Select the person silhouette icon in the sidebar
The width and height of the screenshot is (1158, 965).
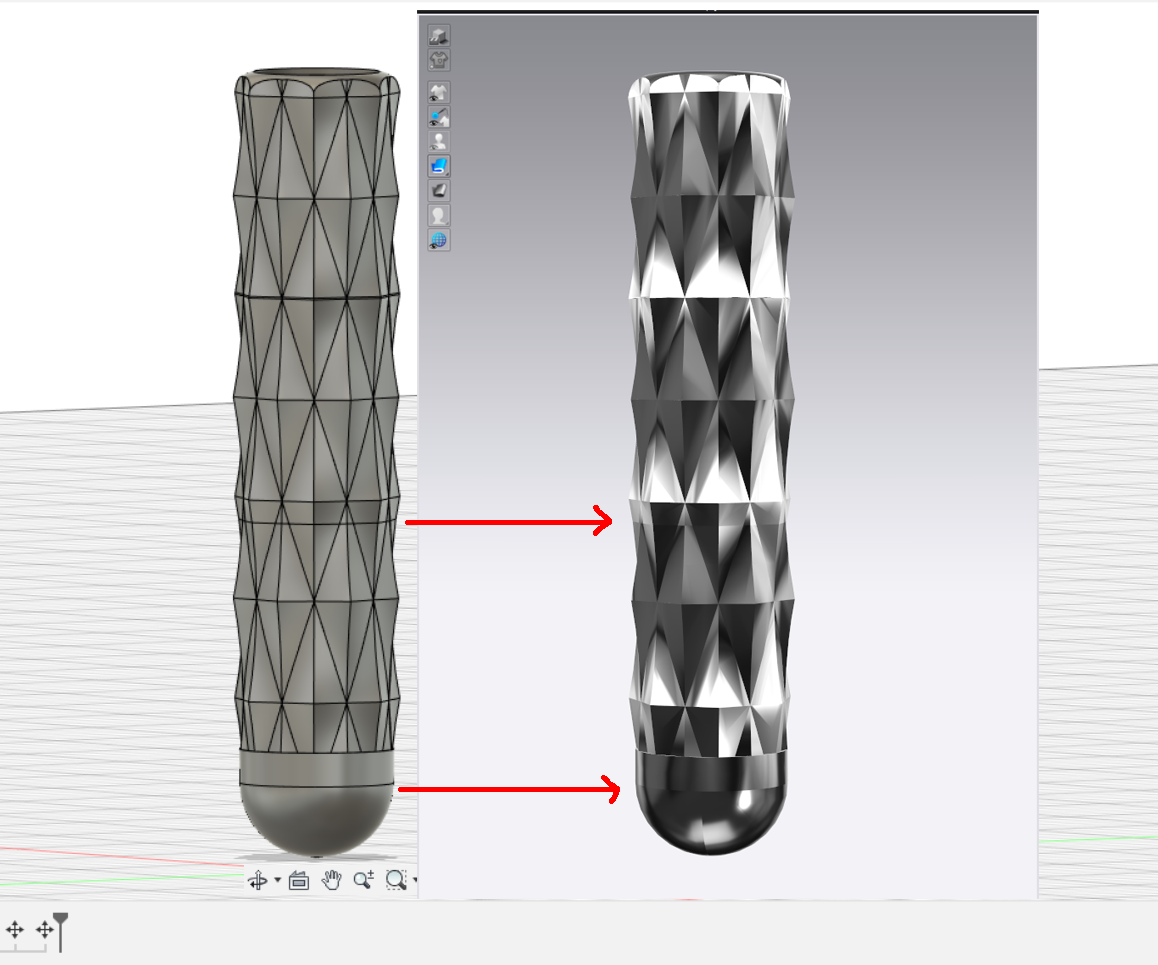pyautogui.click(x=437, y=215)
